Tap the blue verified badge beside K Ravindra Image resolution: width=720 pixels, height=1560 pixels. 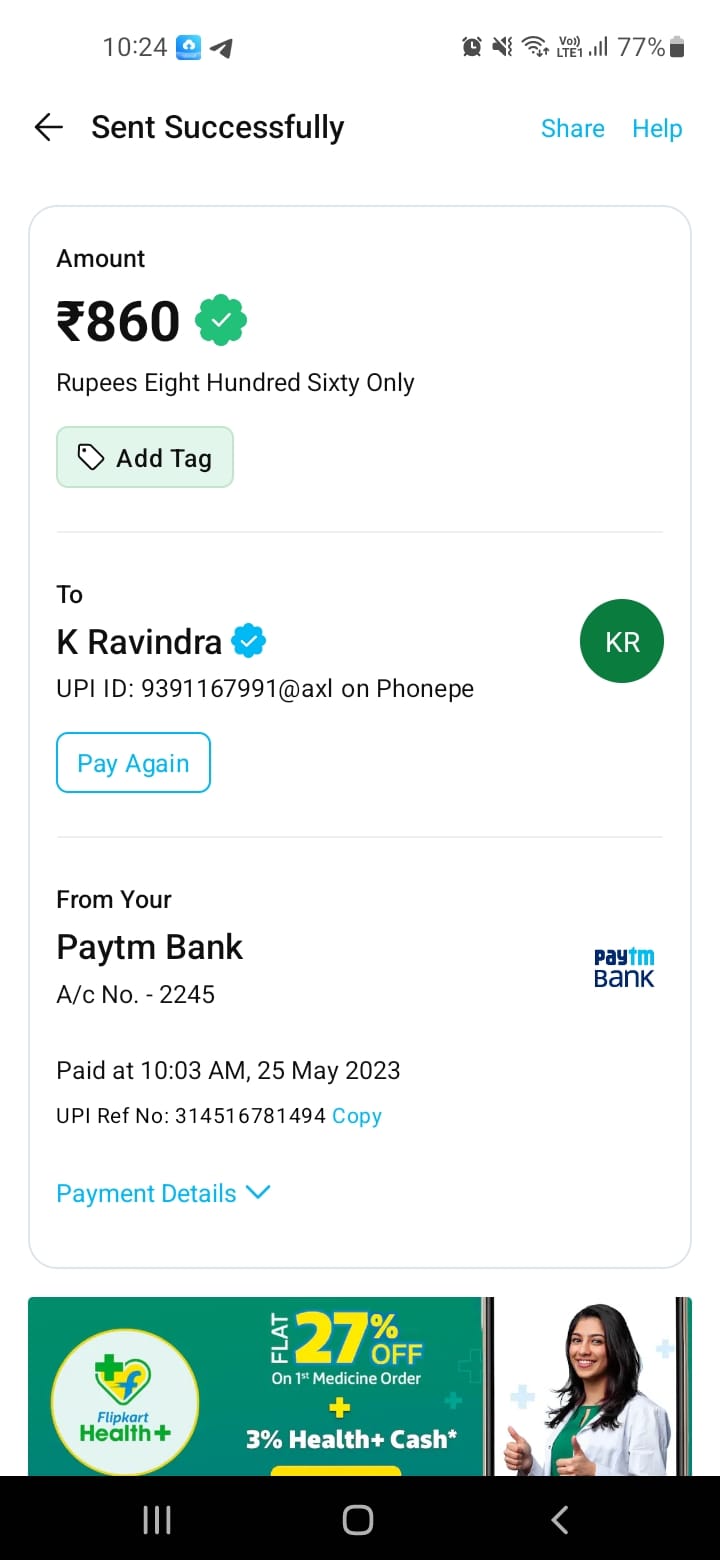[249, 641]
